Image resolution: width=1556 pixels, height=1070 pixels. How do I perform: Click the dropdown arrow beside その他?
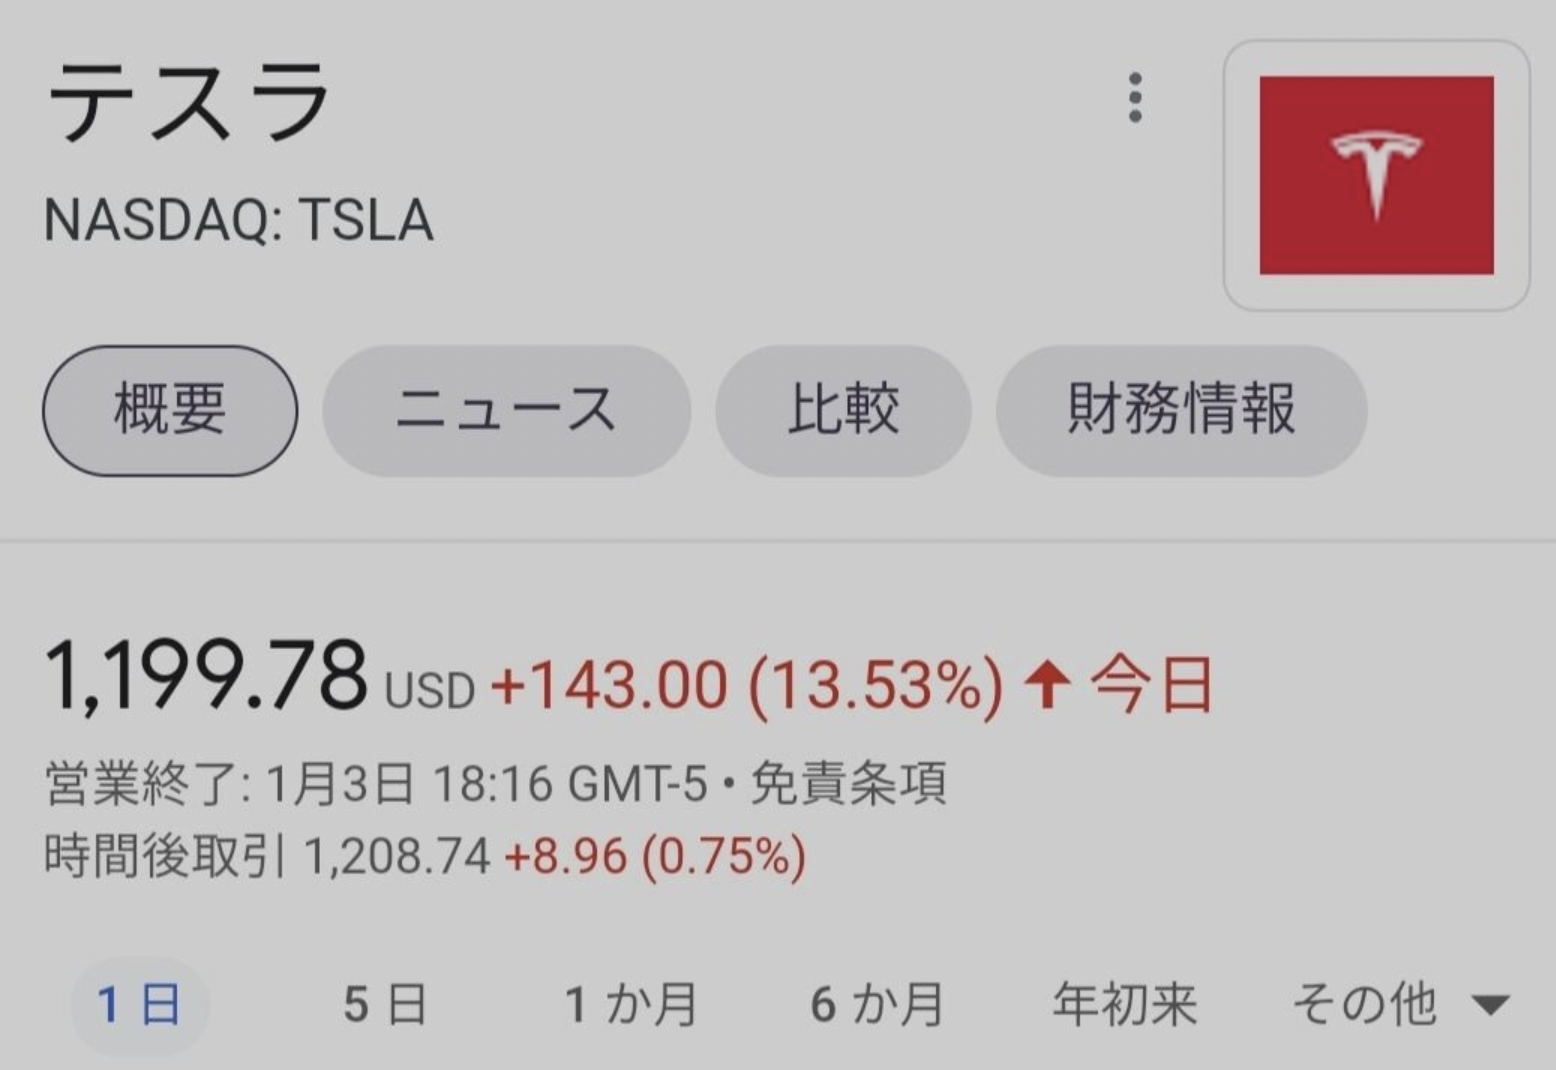[1491, 1005]
